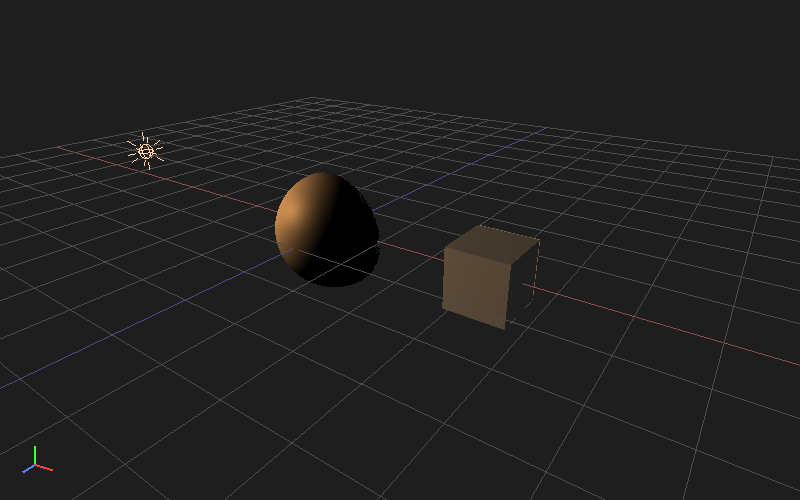Select the brown cube object
Viewport: 800px width, 500px height.
[x=490, y=277]
